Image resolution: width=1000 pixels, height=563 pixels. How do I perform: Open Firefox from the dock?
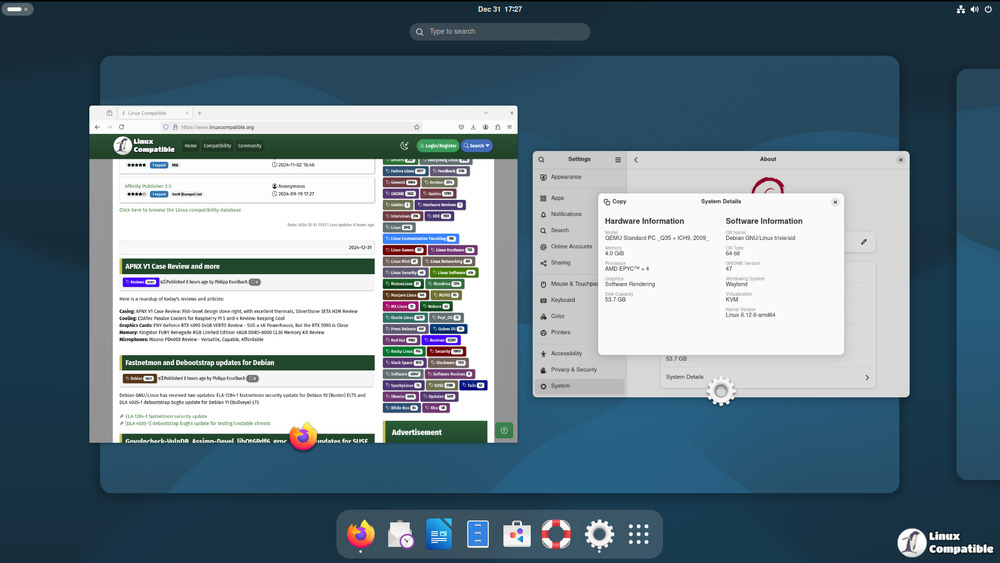click(361, 535)
